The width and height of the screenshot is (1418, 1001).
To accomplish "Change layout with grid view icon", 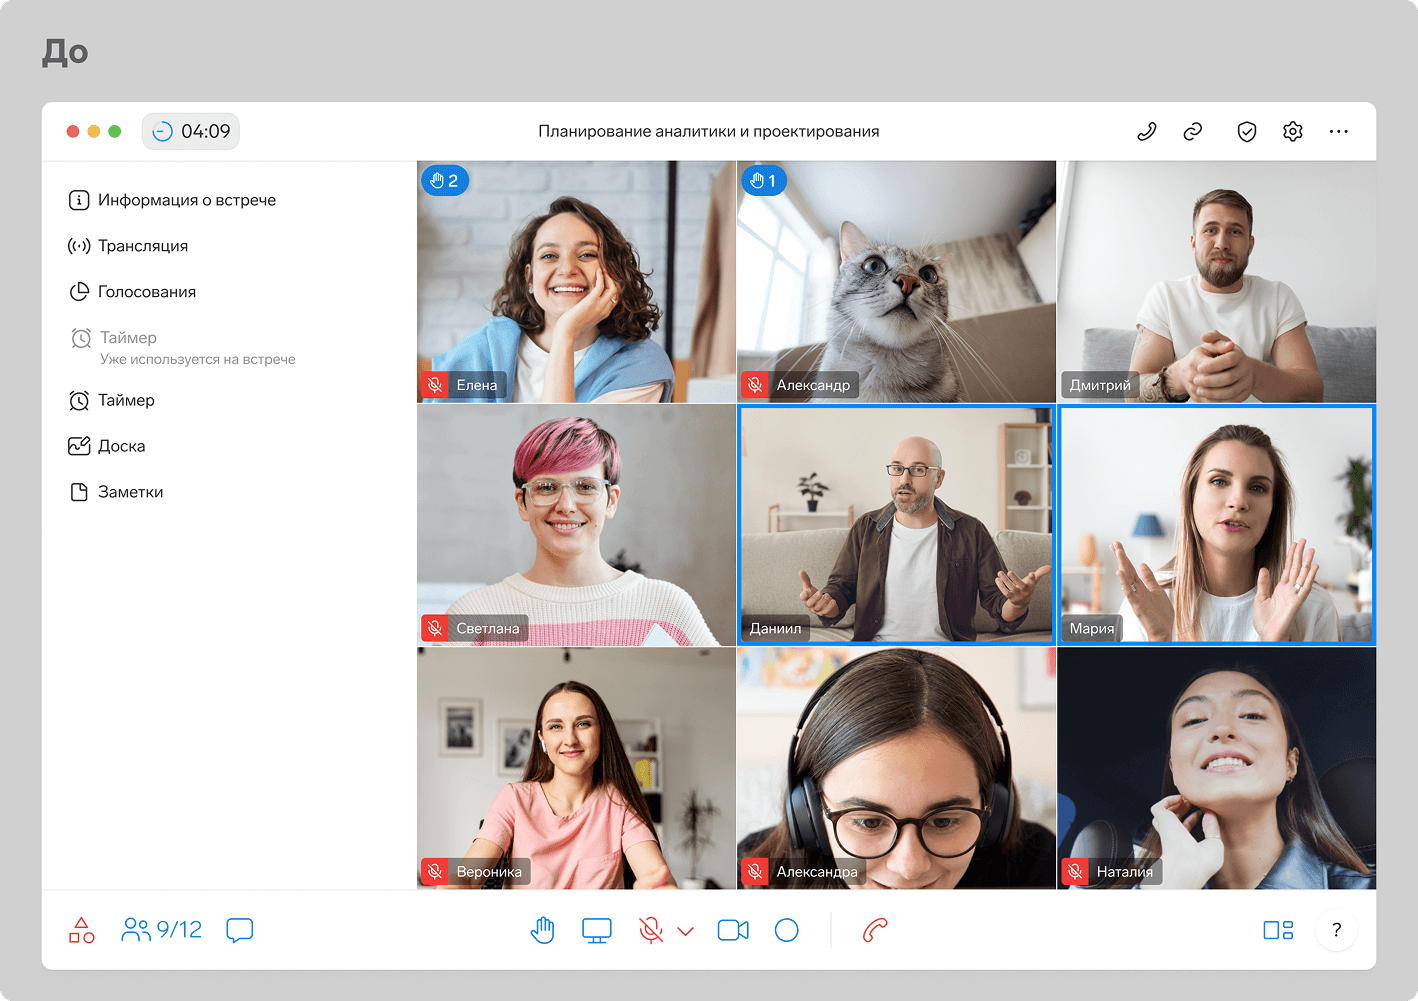I will pos(1278,930).
